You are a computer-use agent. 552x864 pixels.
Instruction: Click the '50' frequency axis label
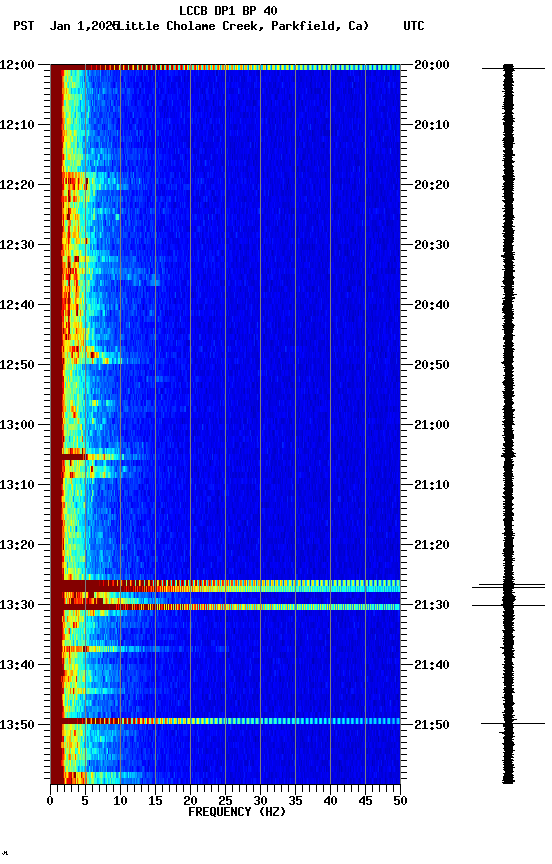[401, 801]
